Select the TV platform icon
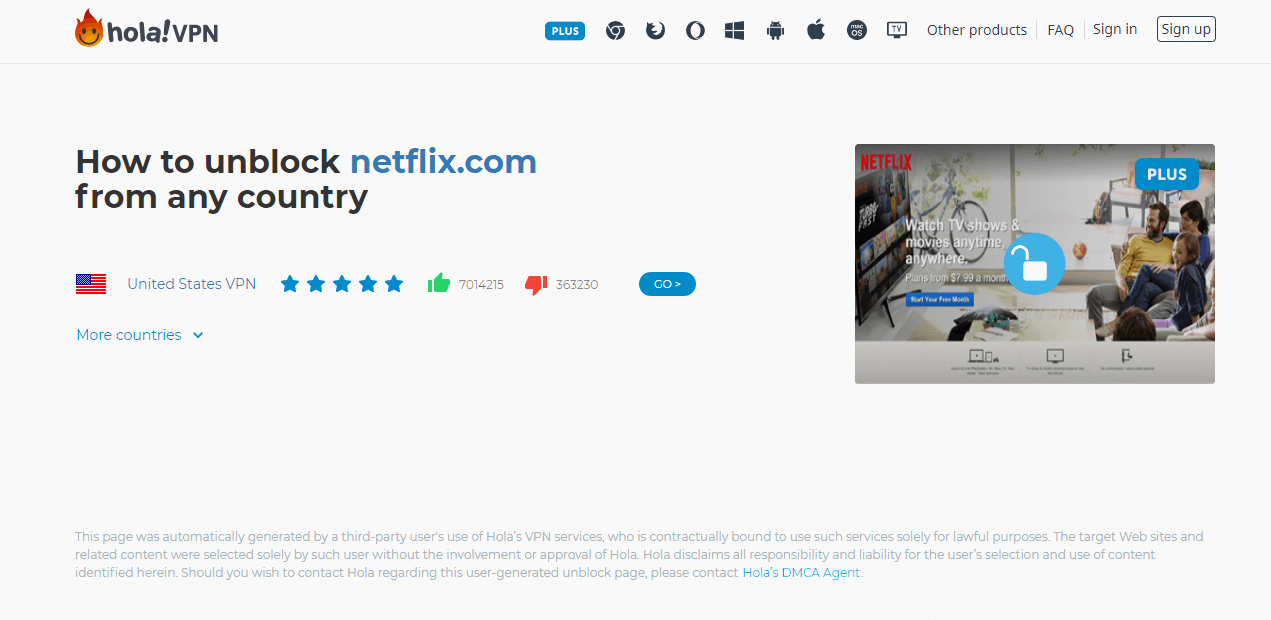 [x=897, y=30]
